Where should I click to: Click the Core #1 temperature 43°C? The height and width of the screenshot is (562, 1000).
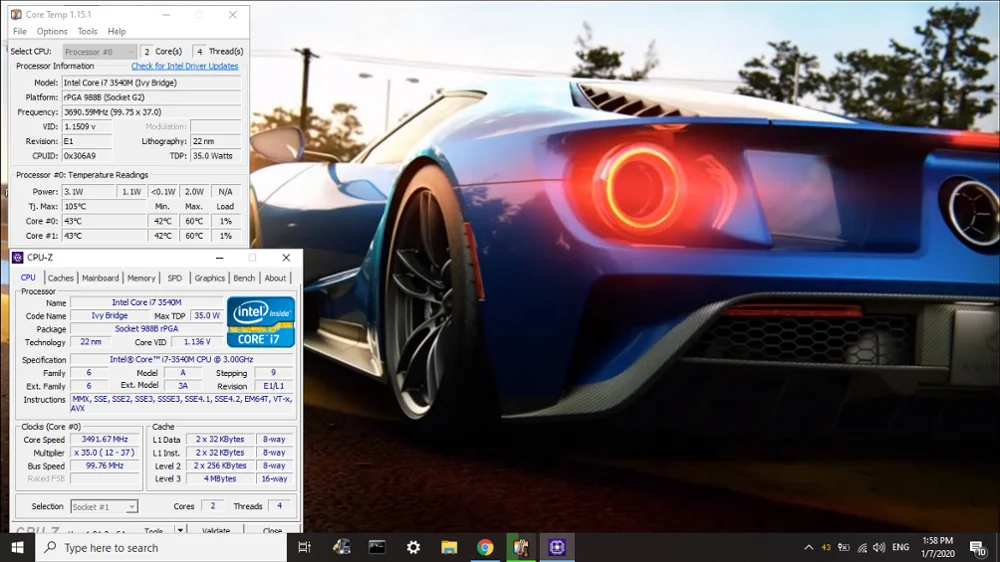103,236
